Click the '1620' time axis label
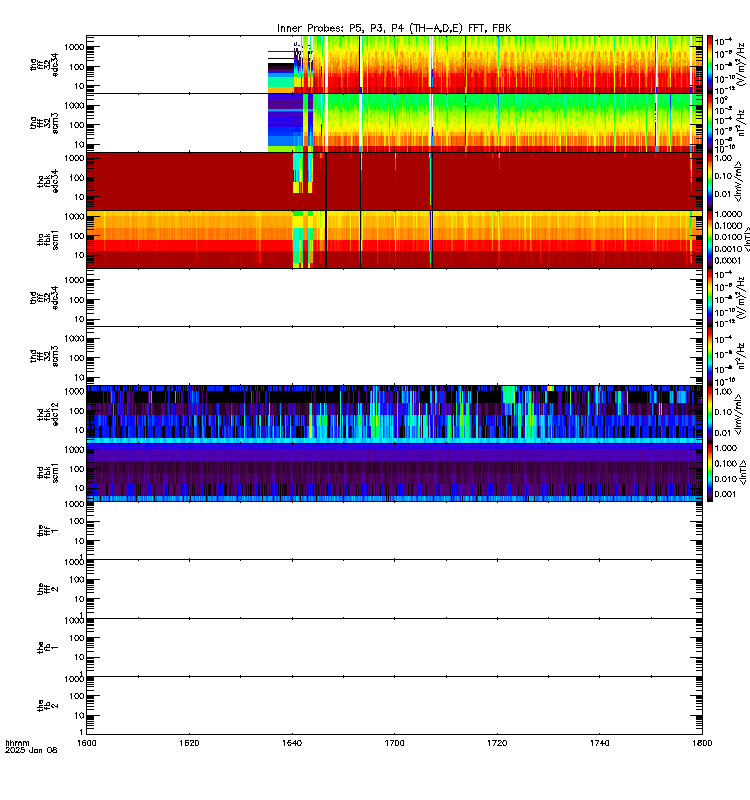Image resolution: width=750 pixels, height=800 pixels. click(189, 743)
